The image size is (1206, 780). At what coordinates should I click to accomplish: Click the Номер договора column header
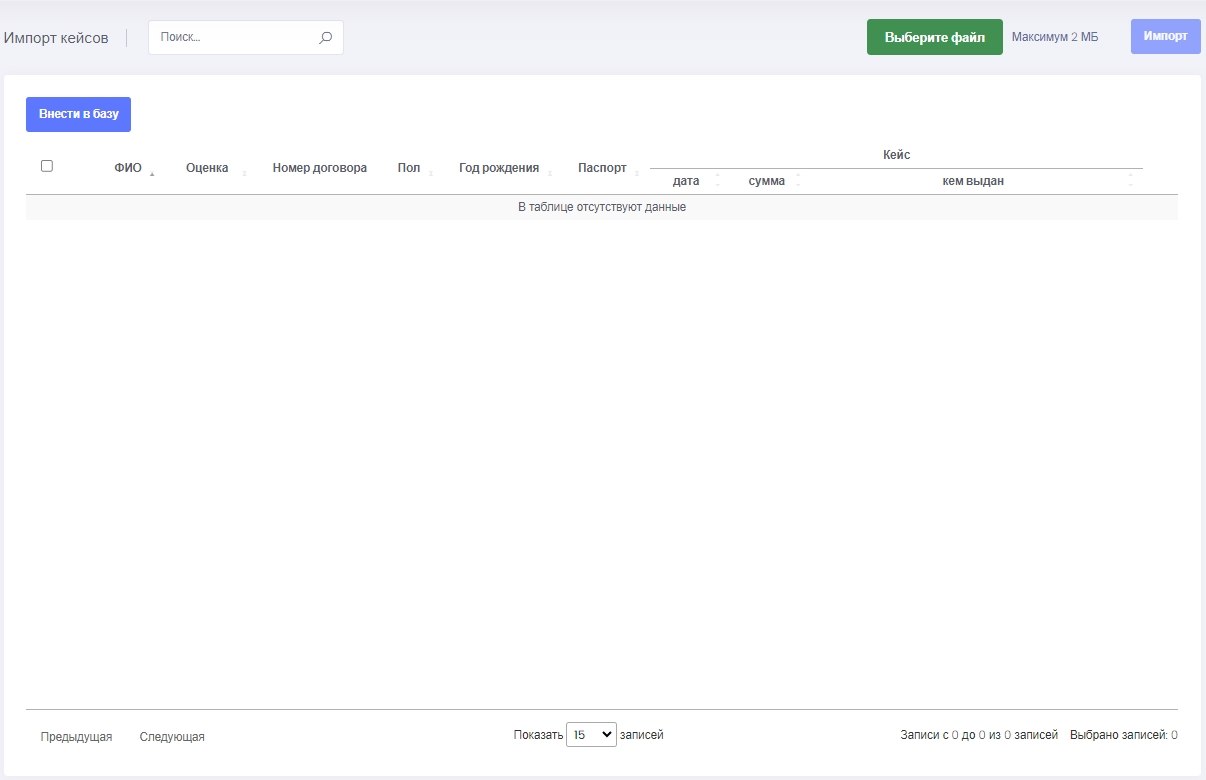pos(319,168)
